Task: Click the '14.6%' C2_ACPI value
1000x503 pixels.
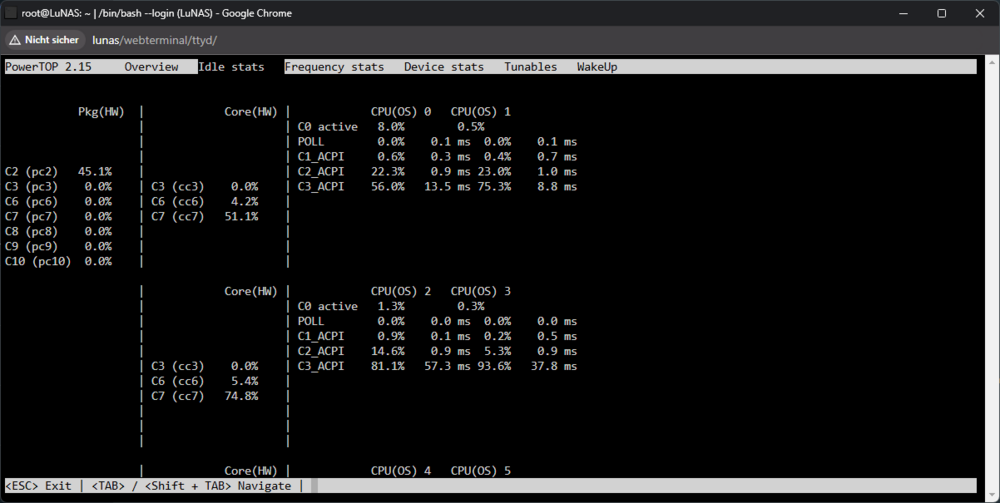Action: tap(388, 351)
